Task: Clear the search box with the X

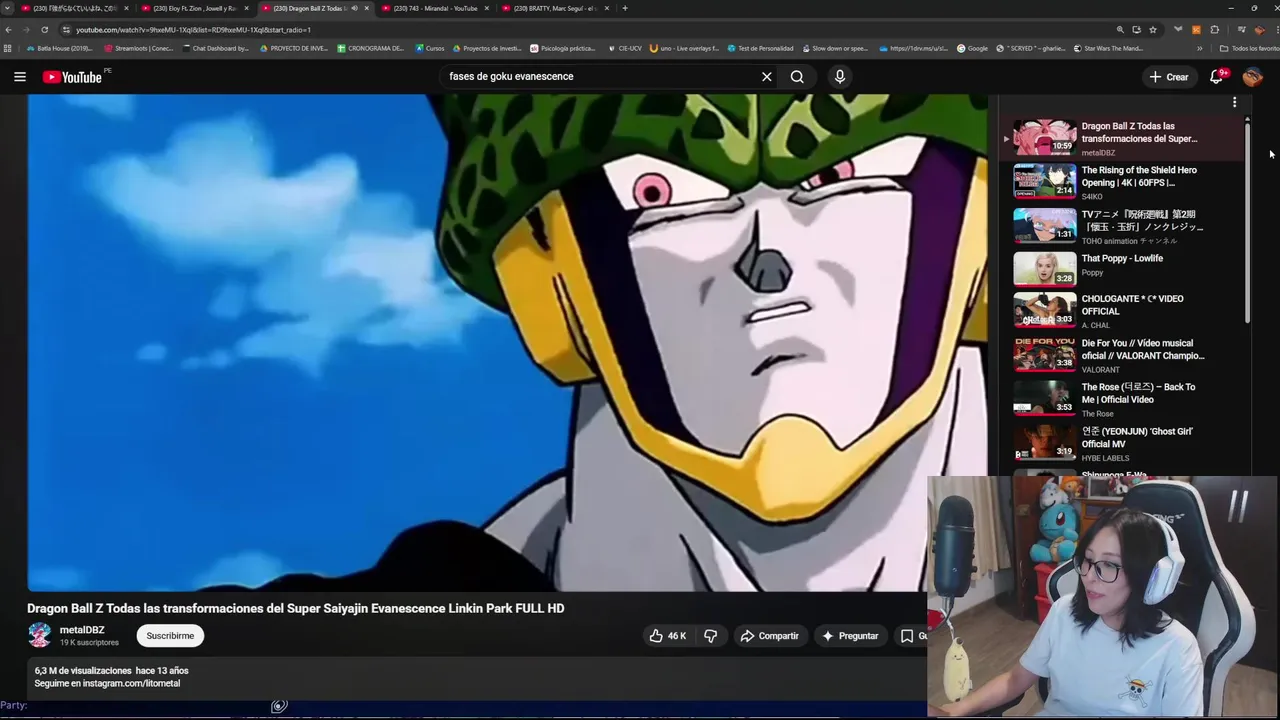Action: [x=767, y=77]
